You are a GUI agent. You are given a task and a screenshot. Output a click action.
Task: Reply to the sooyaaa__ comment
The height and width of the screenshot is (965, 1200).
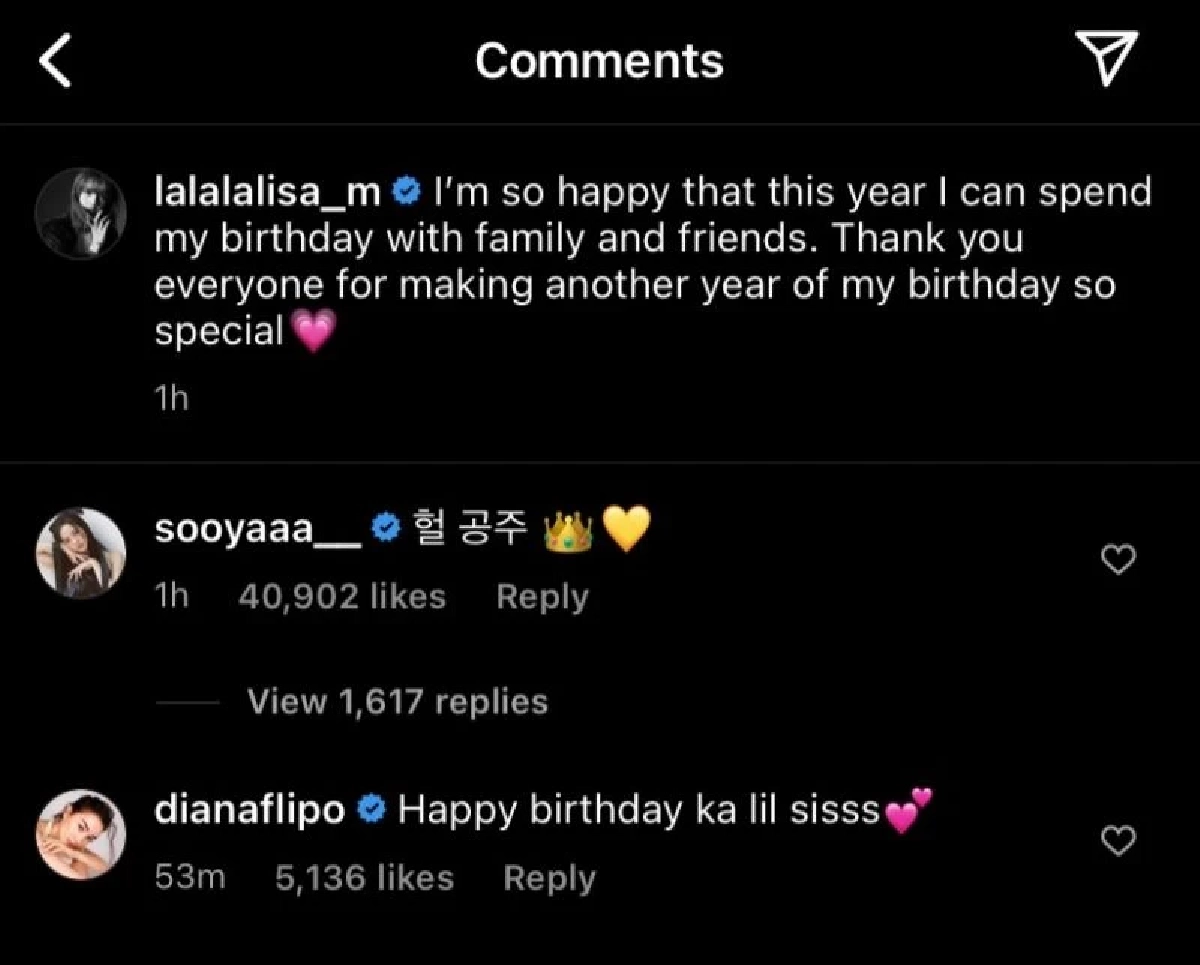click(x=542, y=597)
